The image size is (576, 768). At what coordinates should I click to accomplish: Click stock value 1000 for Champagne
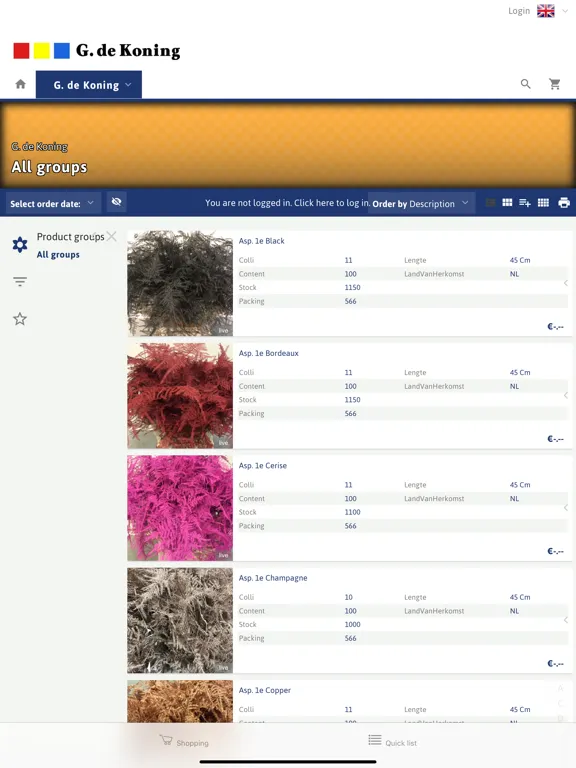[352, 624]
